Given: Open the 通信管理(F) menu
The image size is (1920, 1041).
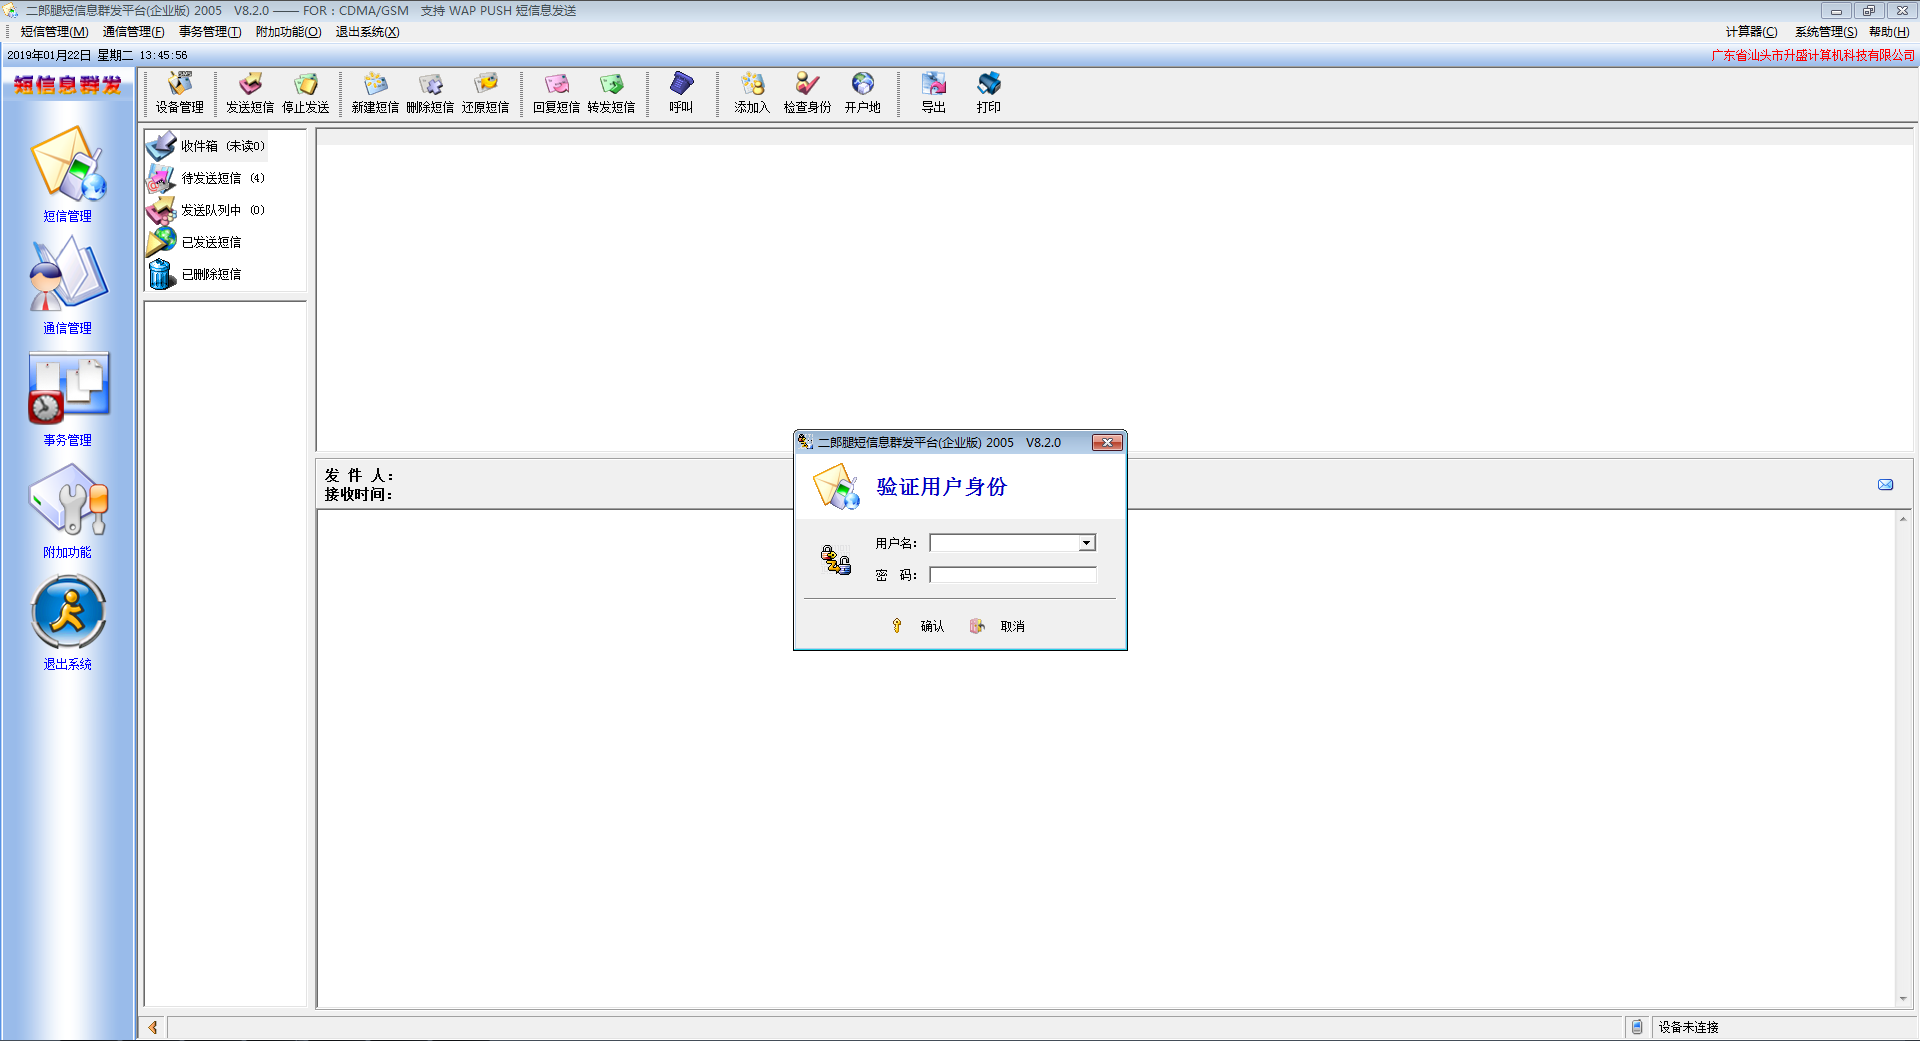Looking at the screenshot, I should (133, 32).
